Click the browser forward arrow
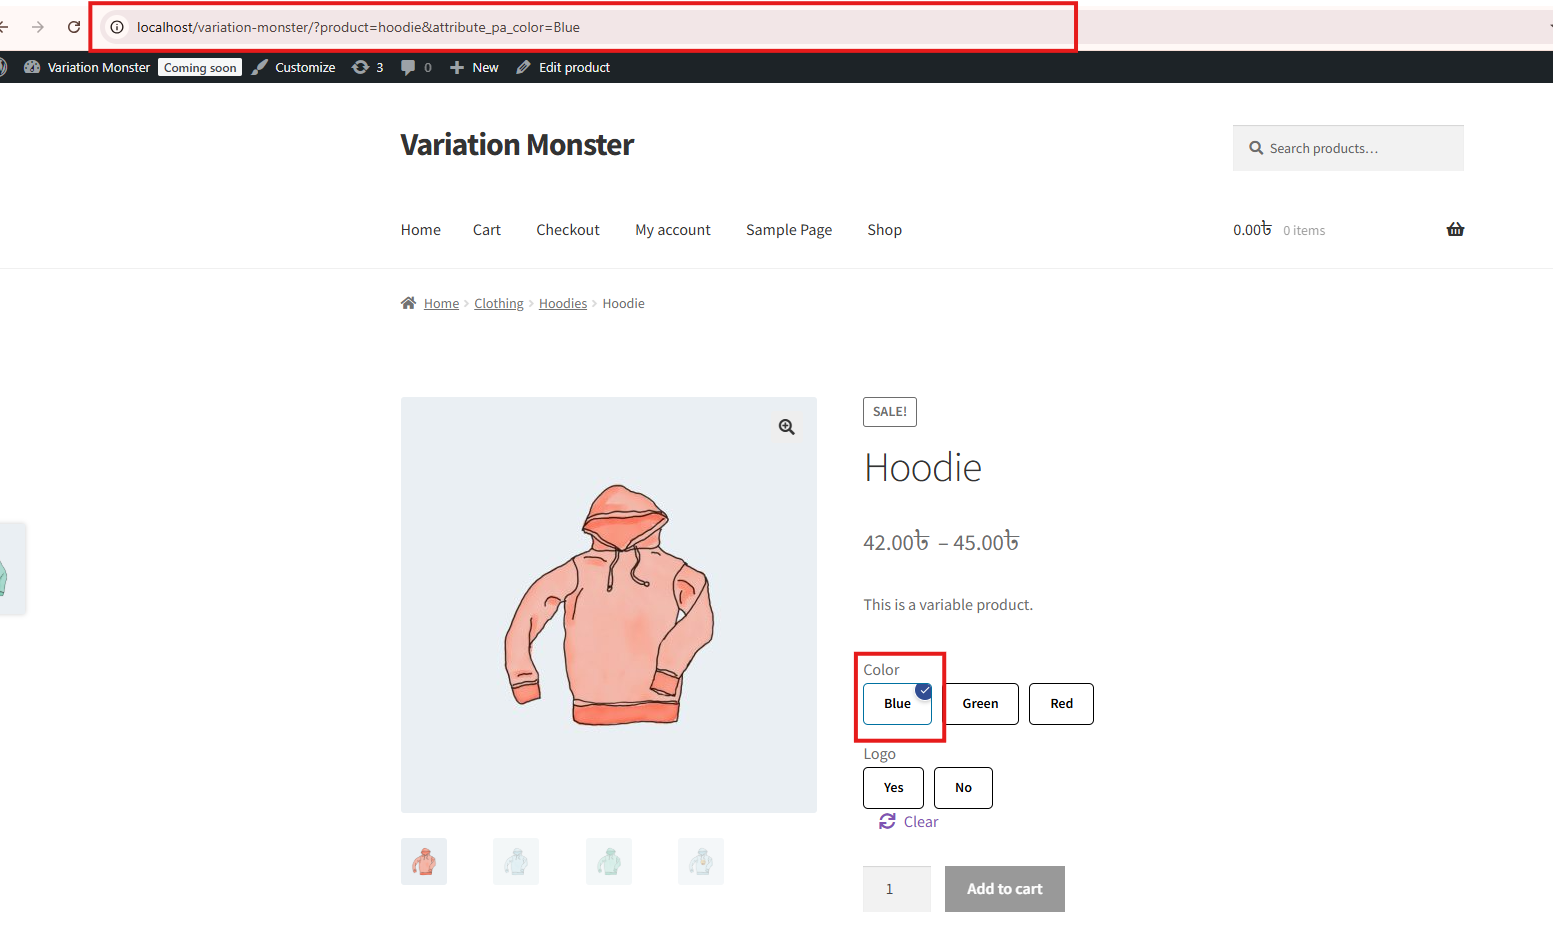Viewport: 1553px width, 937px height. click(38, 27)
